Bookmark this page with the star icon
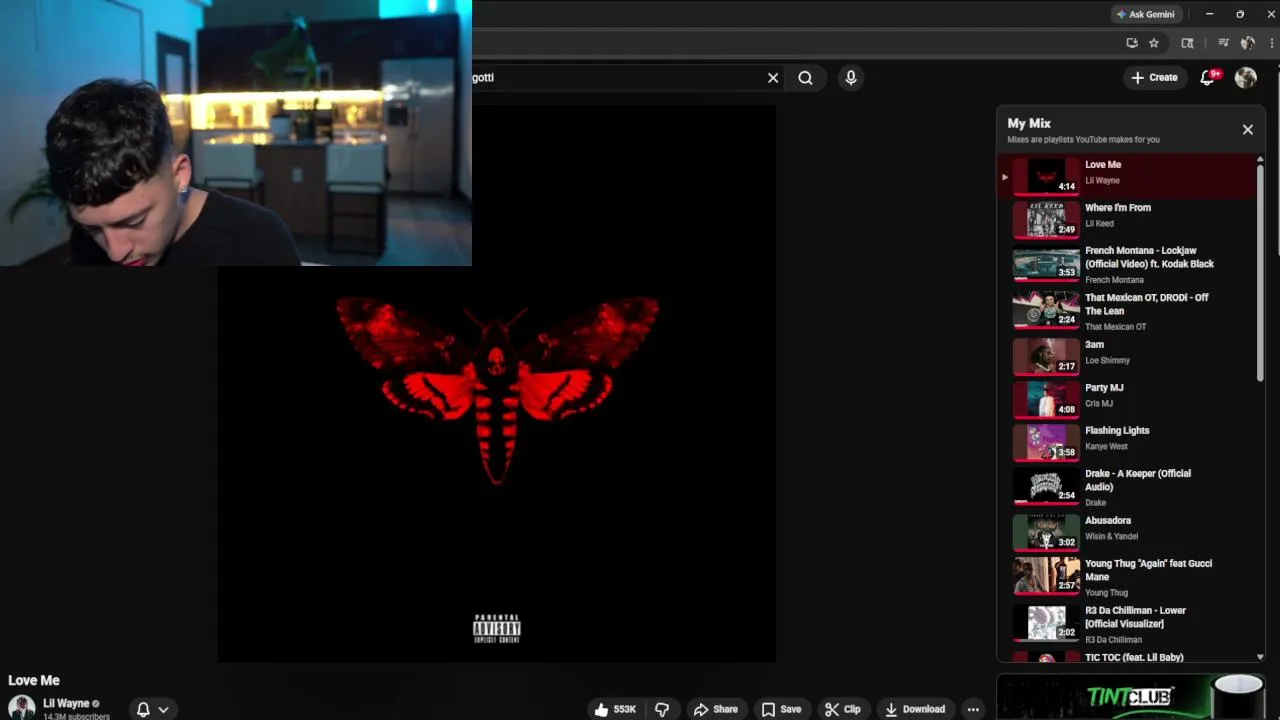This screenshot has height=720, width=1280. click(x=1154, y=43)
